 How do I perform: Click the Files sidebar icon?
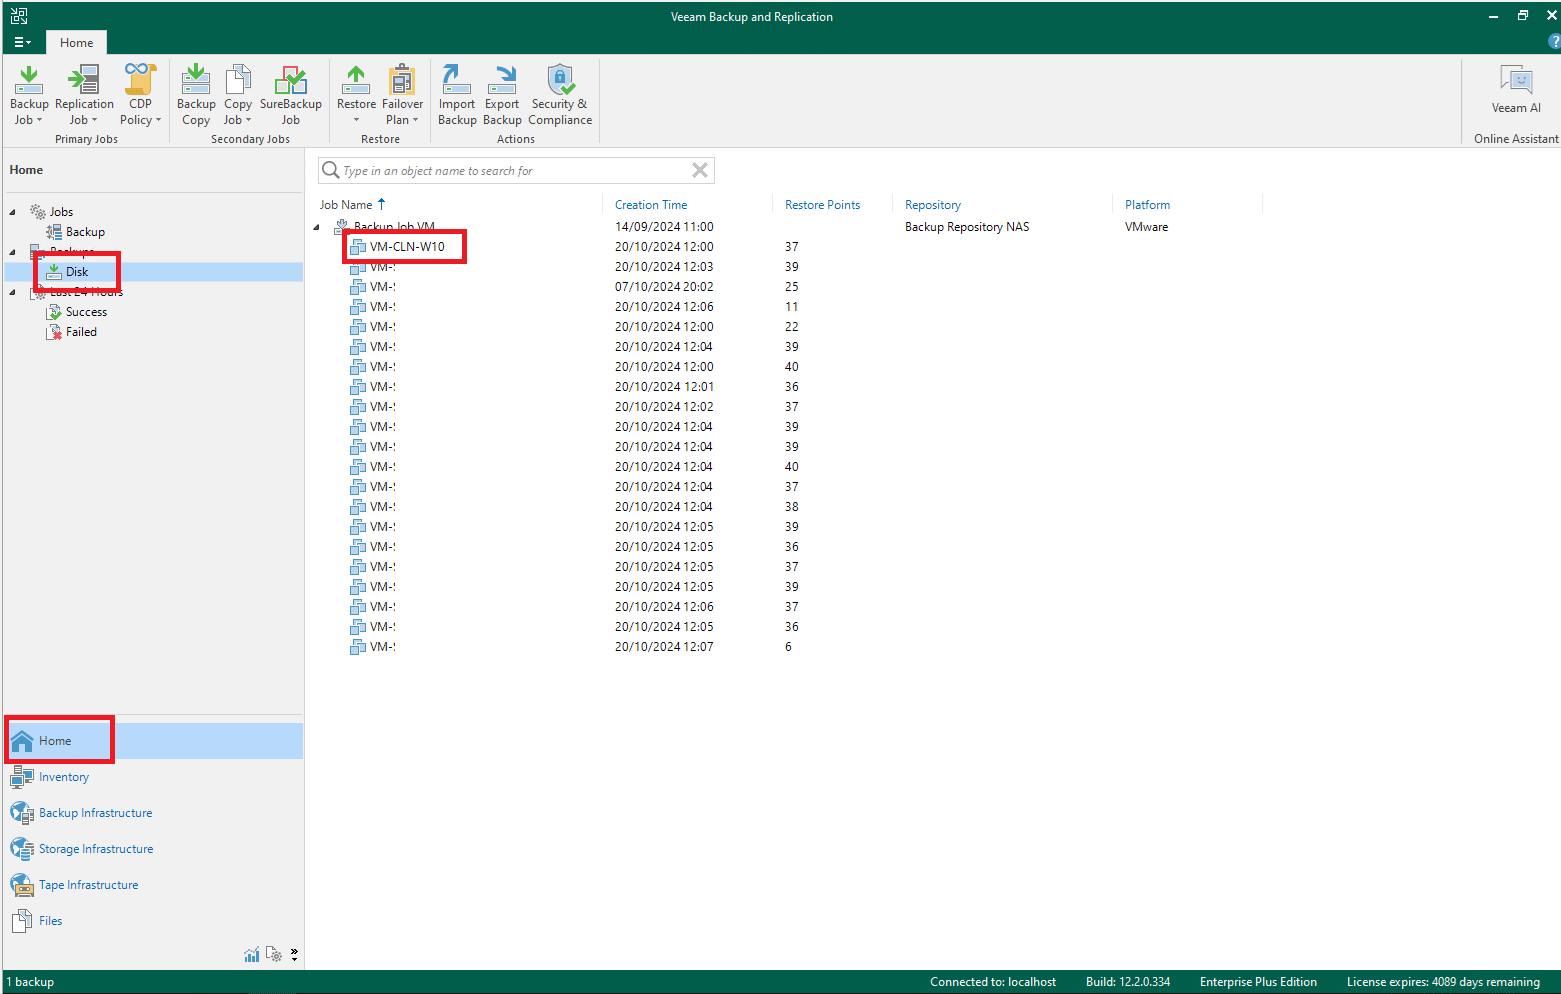[x=22, y=921]
